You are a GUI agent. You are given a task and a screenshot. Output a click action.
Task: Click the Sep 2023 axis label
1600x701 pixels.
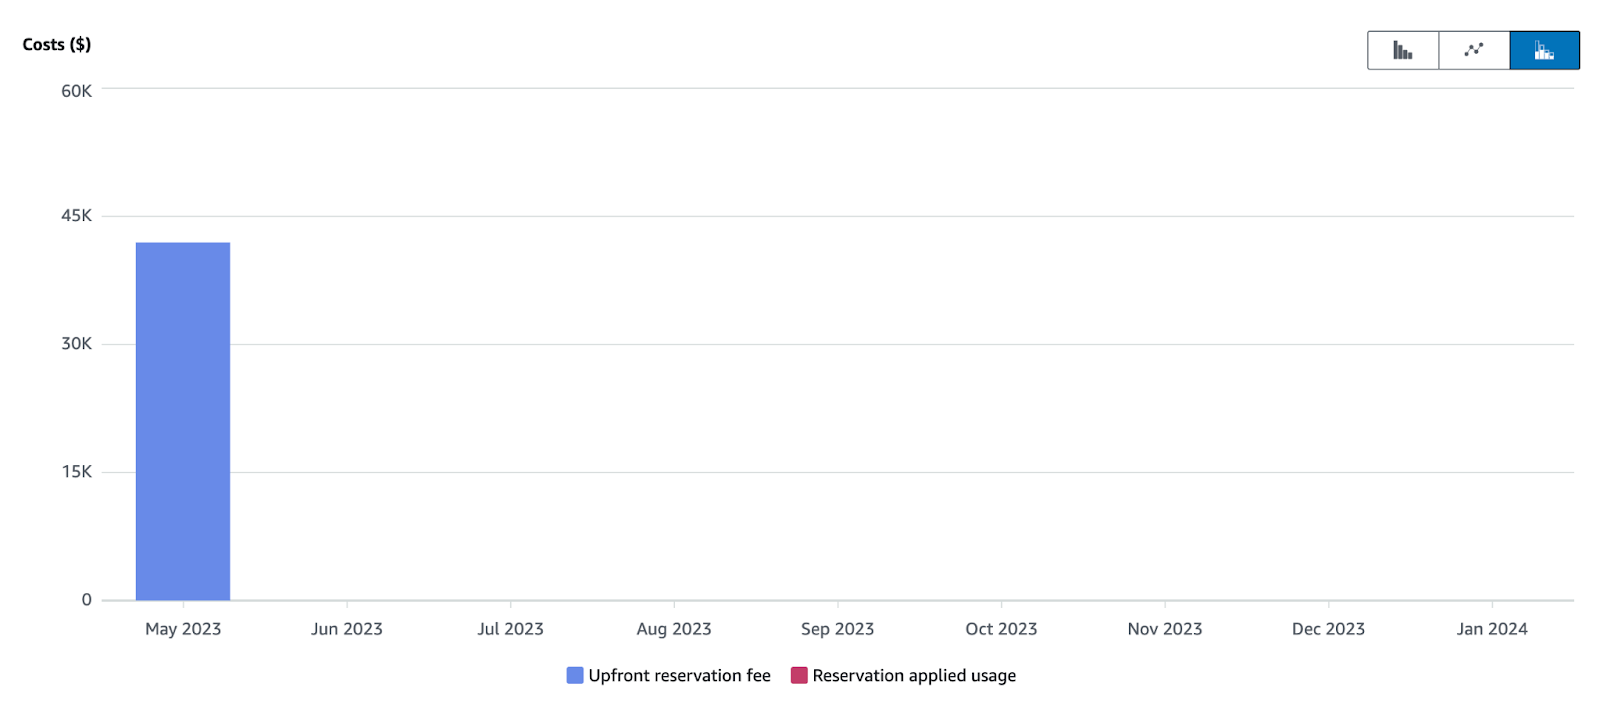[x=837, y=629]
